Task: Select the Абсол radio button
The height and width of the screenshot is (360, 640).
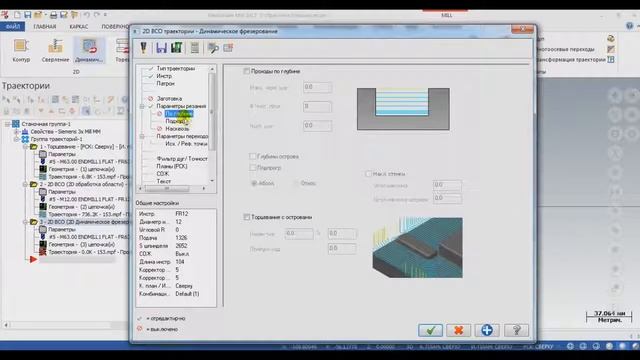Action: [x=254, y=183]
